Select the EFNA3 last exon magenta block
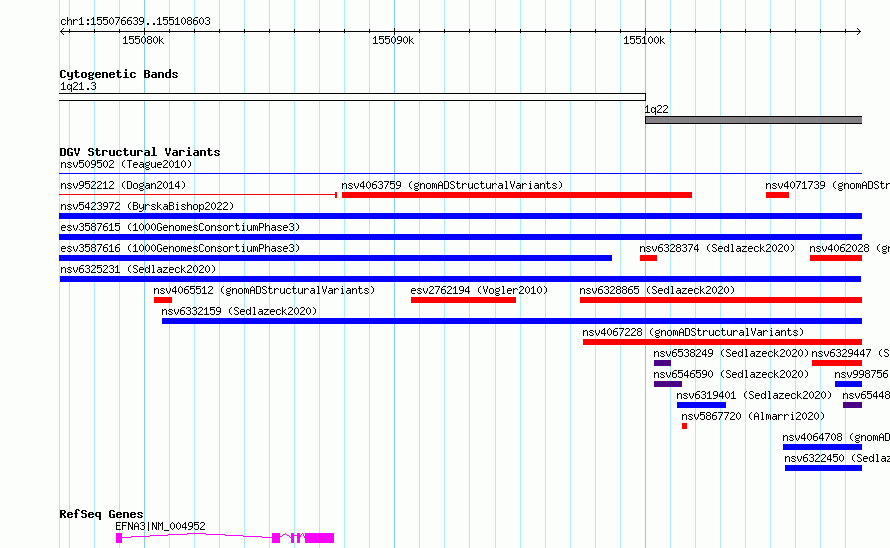This screenshot has height=548, width=890. (x=320, y=538)
